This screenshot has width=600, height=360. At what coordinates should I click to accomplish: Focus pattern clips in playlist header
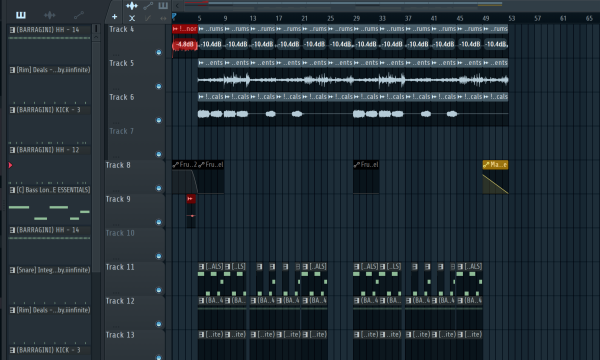pos(163,6)
